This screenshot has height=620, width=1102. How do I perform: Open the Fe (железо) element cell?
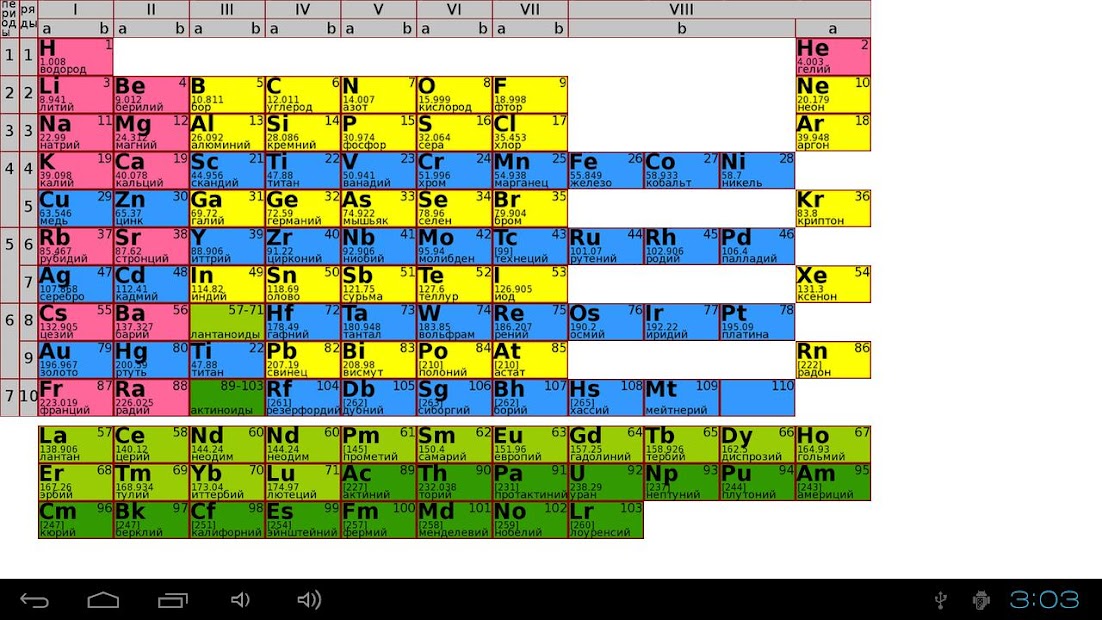(606, 171)
